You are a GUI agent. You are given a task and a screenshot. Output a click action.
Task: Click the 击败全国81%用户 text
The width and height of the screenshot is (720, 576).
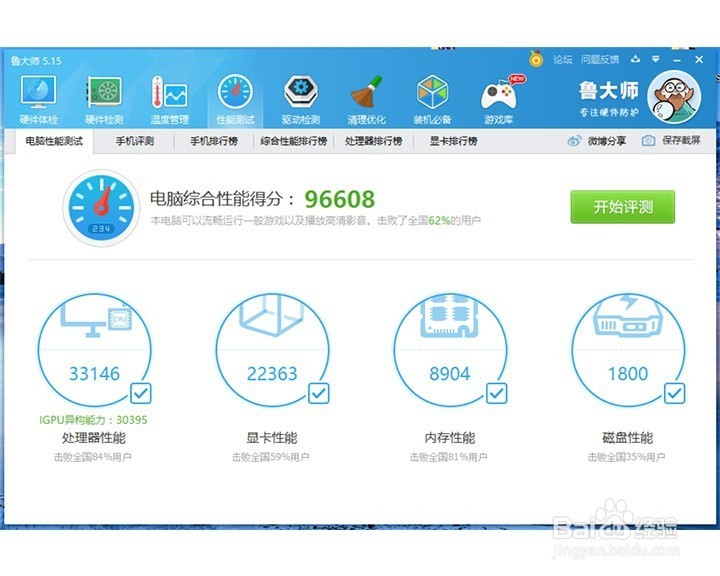(x=449, y=457)
